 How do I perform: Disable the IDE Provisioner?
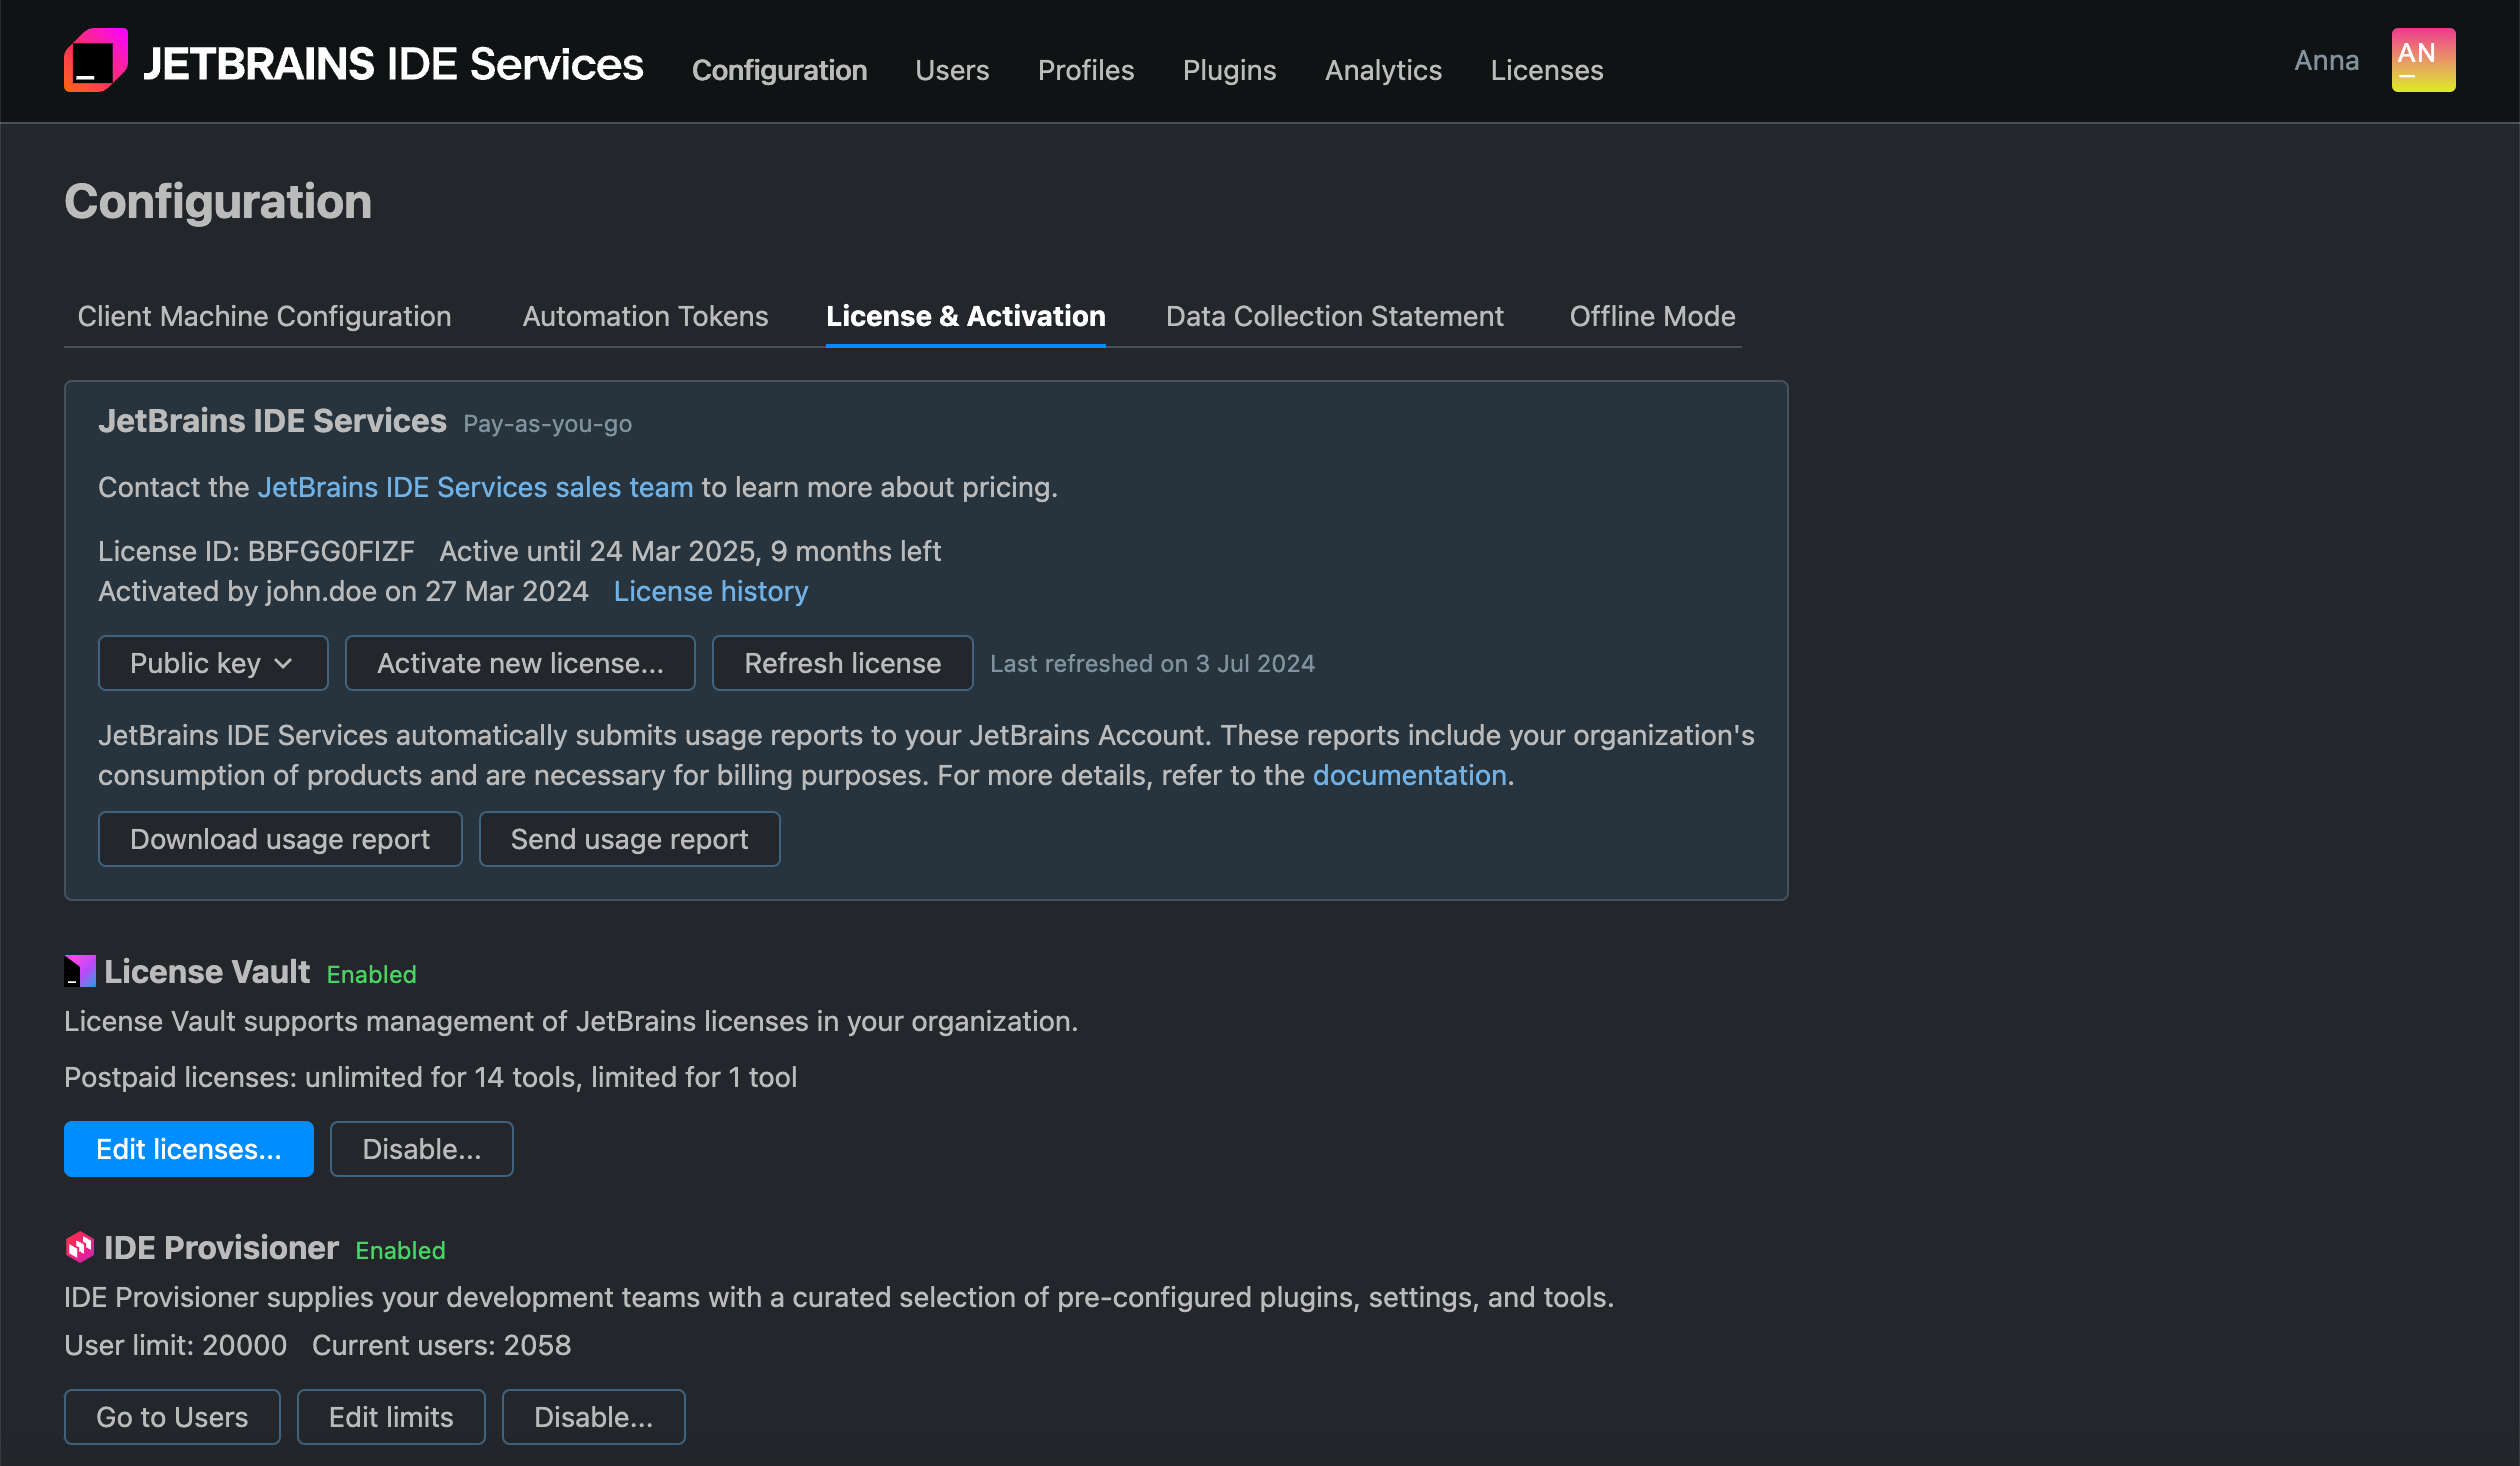coord(593,1417)
